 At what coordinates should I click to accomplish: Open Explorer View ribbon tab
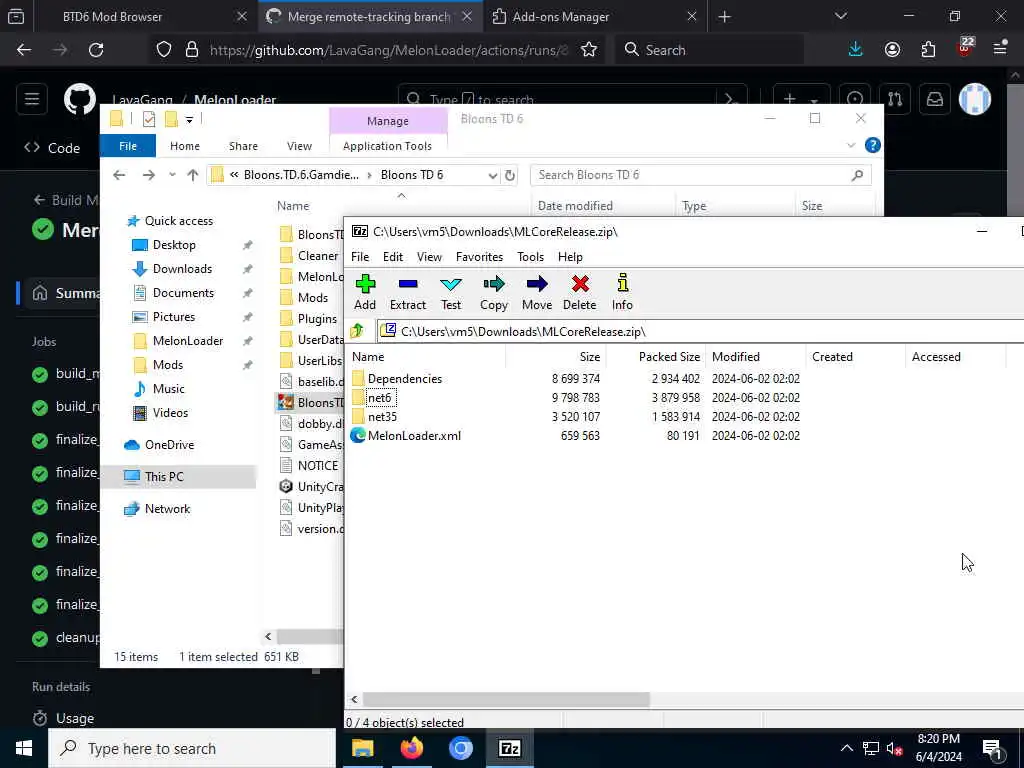pyautogui.click(x=299, y=146)
